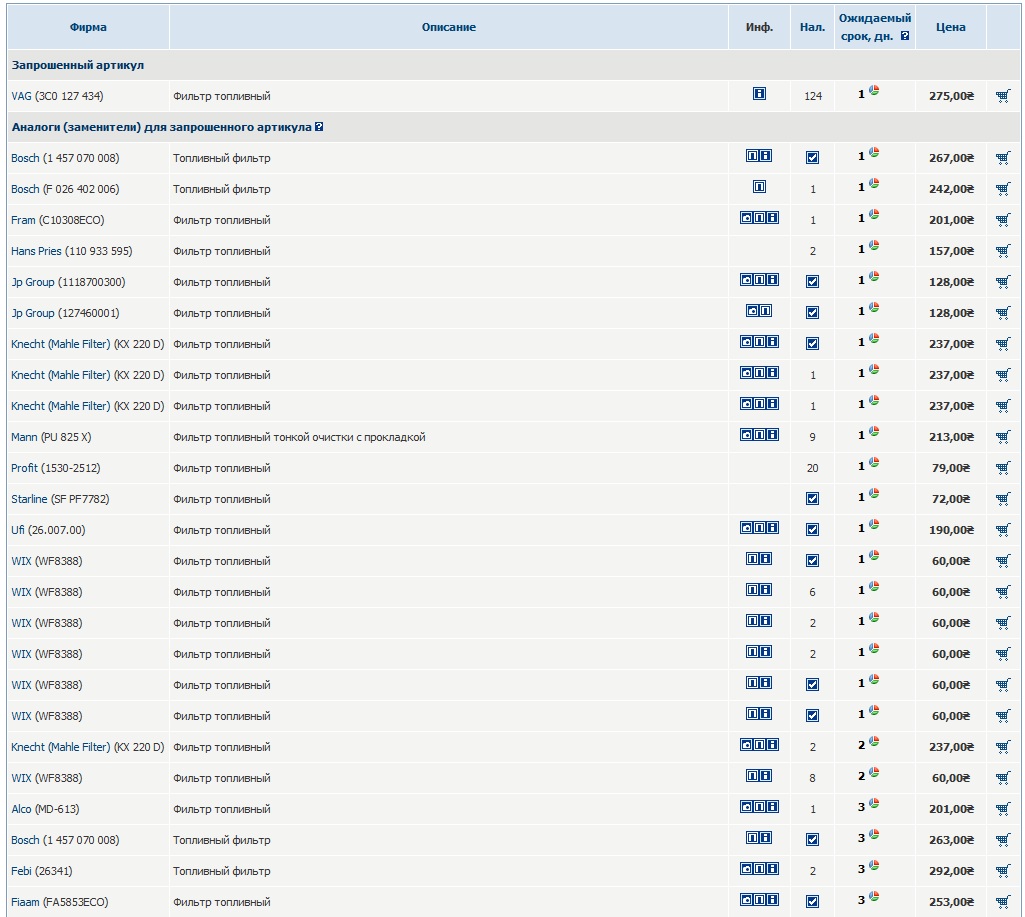Click price 72,00₴ for Starline filter
1025x917 pixels.
(951, 499)
